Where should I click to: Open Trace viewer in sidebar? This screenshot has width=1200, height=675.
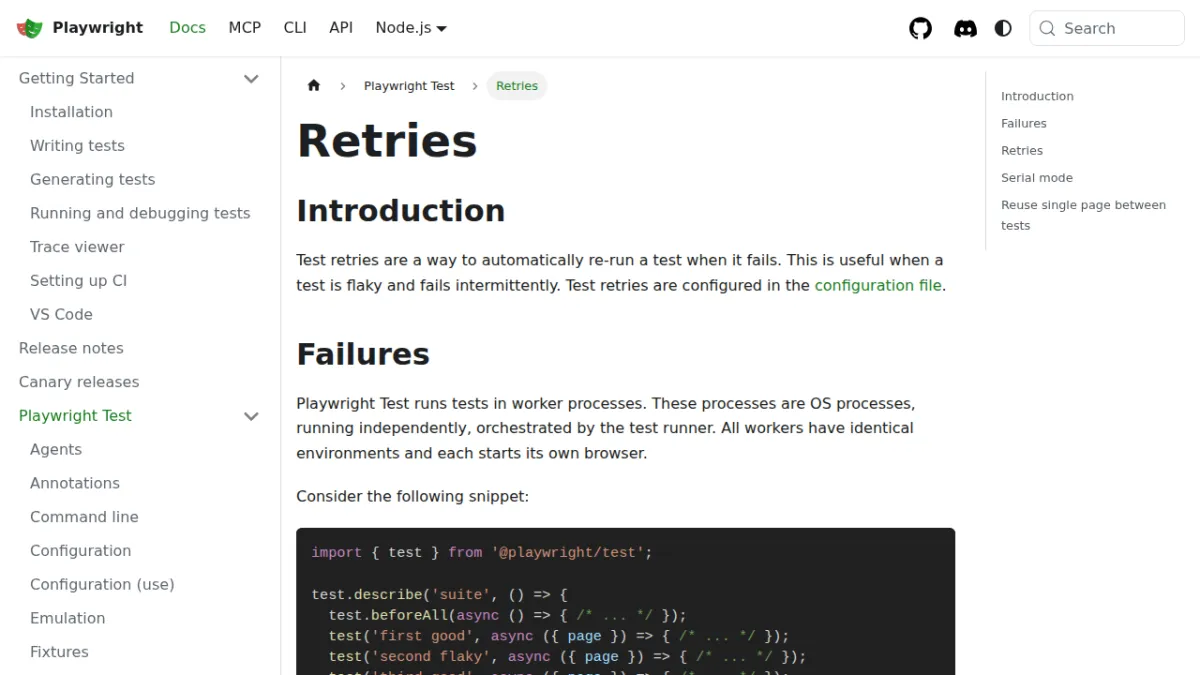77,247
